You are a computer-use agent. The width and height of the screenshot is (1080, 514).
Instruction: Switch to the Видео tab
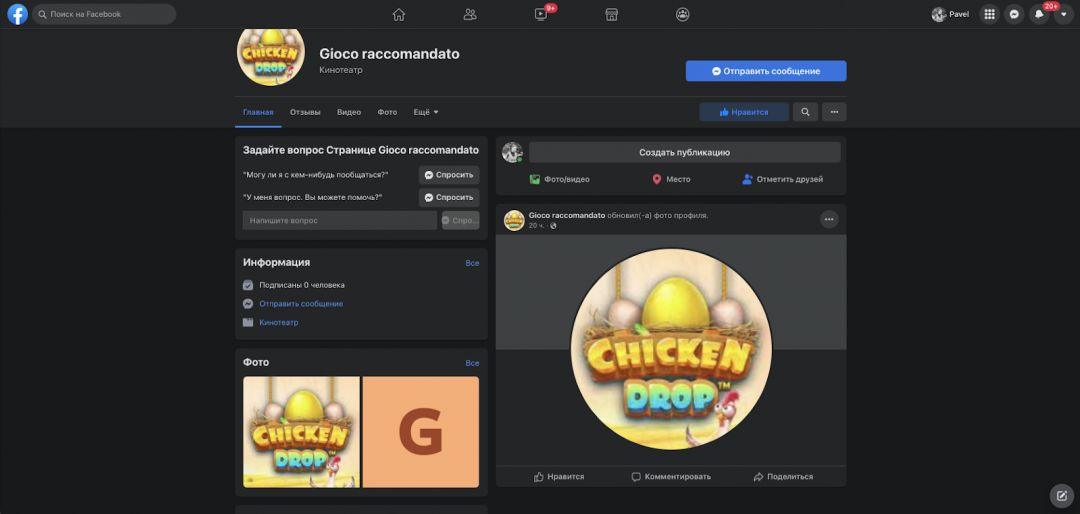(x=349, y=112)
